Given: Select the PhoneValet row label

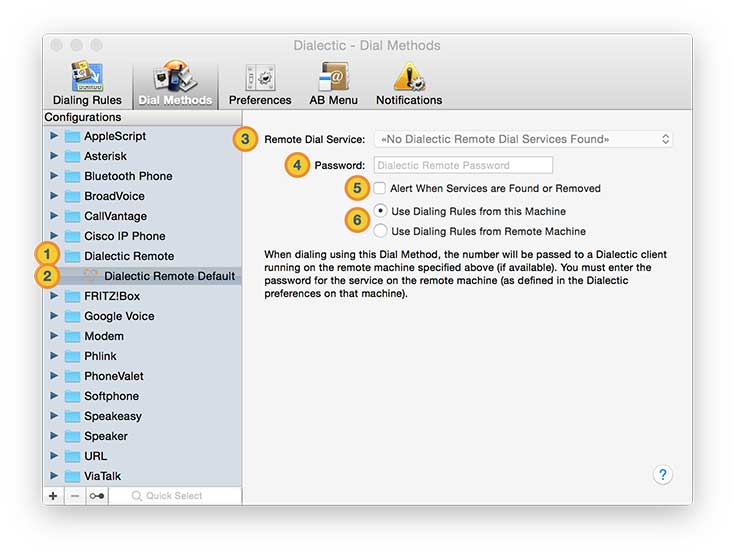Looking at the screenshot, I should click(x=114, y=376).
